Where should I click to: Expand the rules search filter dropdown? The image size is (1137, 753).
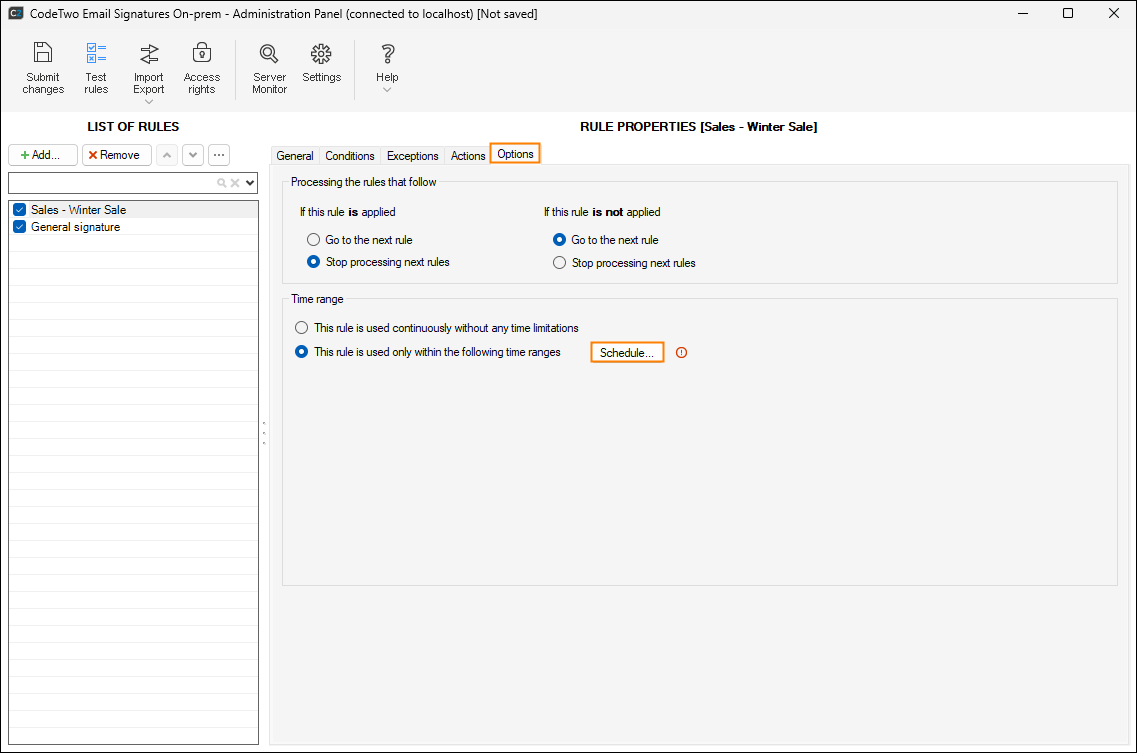point(250,183)
